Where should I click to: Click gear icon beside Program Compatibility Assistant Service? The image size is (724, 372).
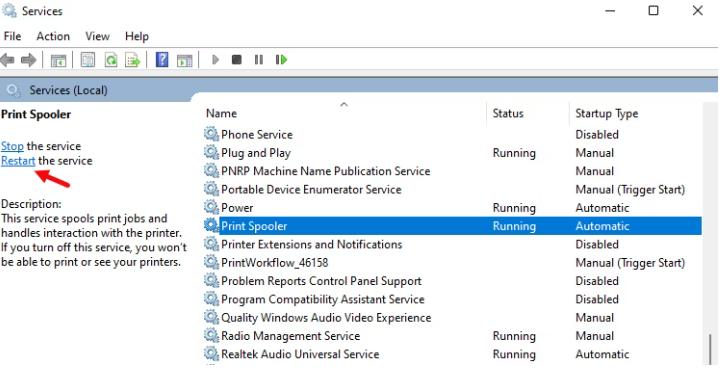(211, 299)
